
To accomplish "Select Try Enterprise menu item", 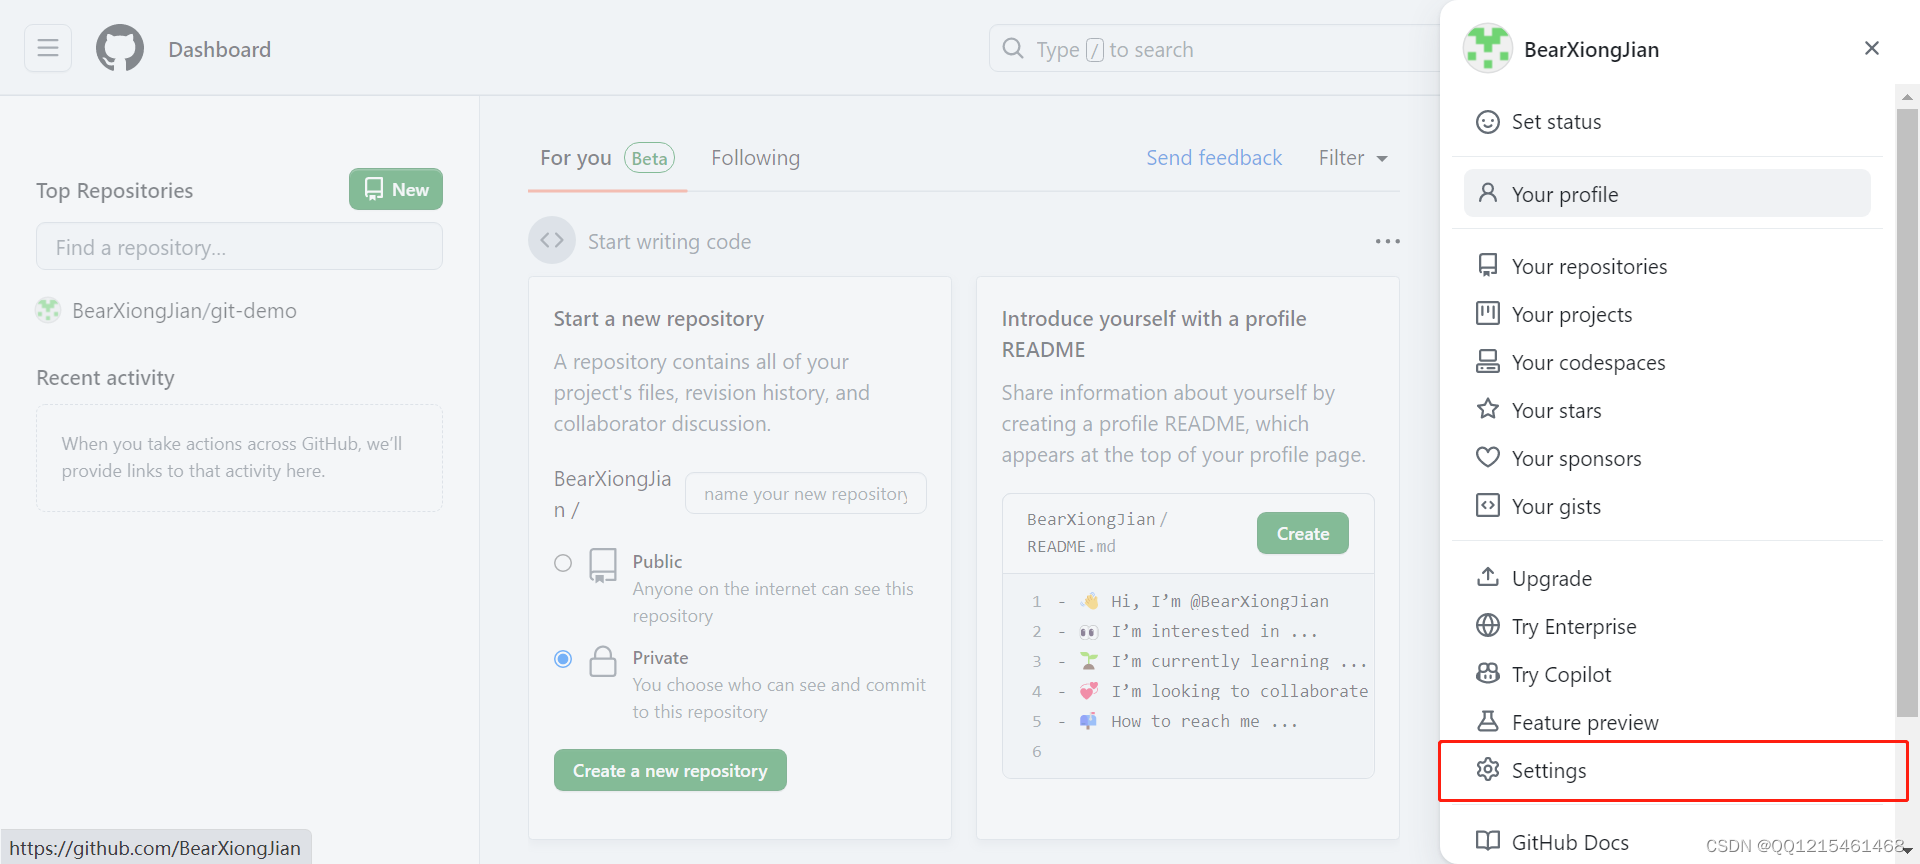I will [1667, 626].
